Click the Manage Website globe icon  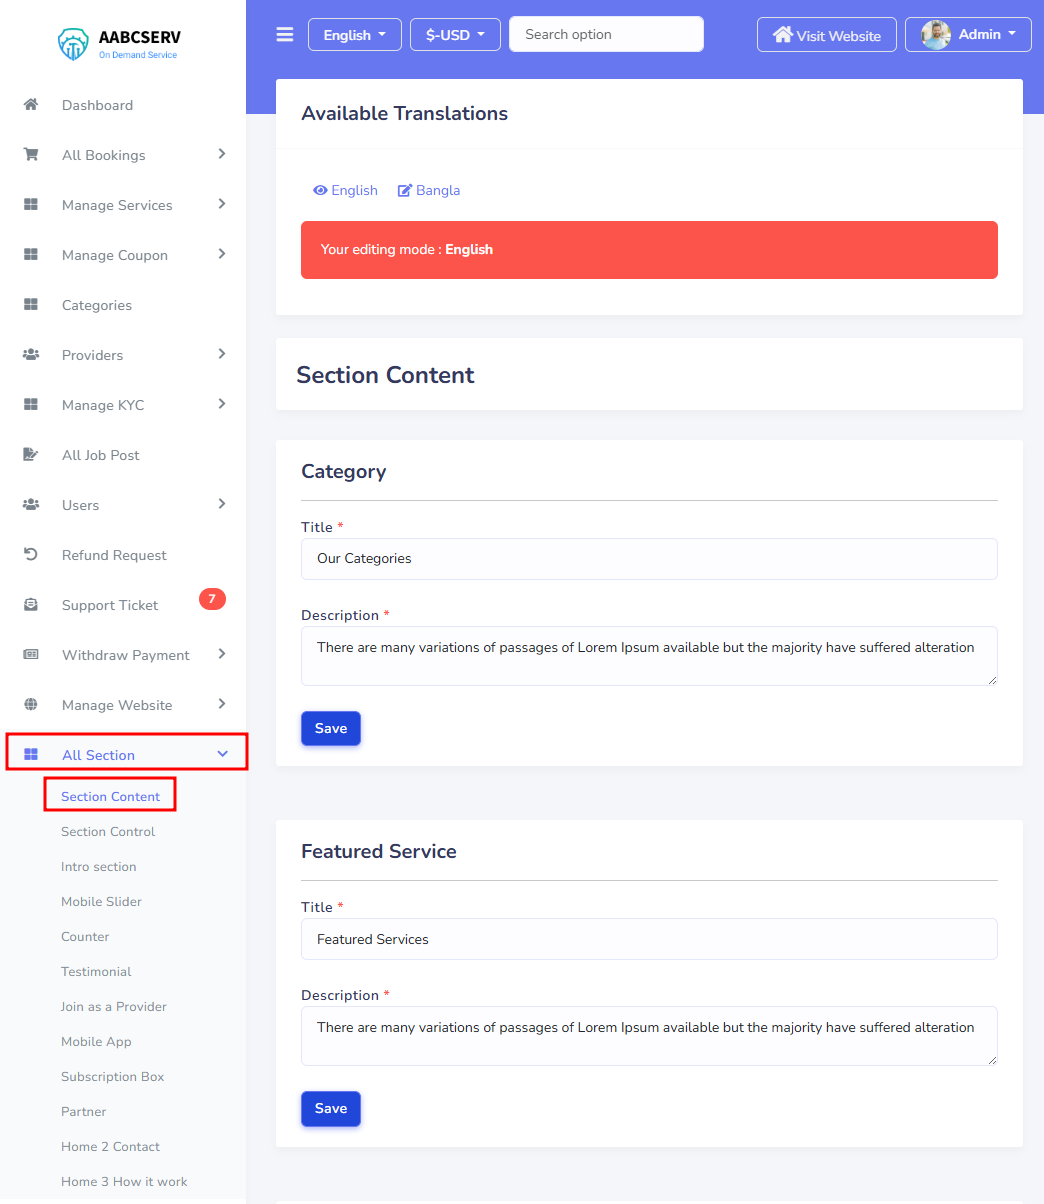tap(31, 705)
